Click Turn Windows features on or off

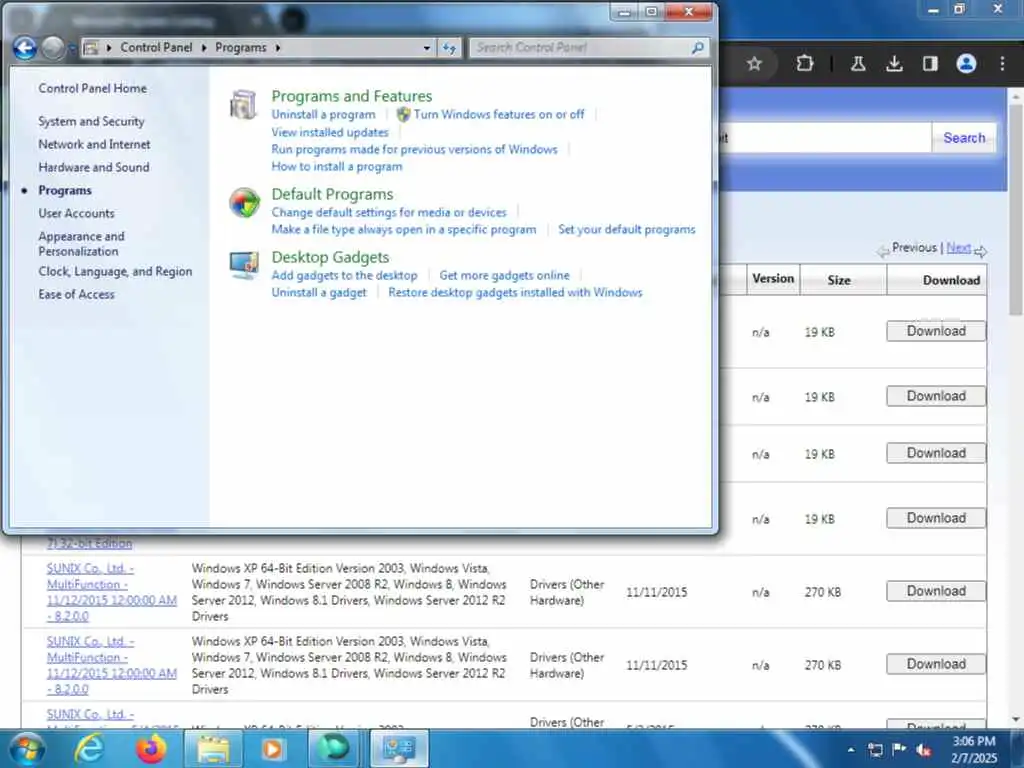(499, 114)
